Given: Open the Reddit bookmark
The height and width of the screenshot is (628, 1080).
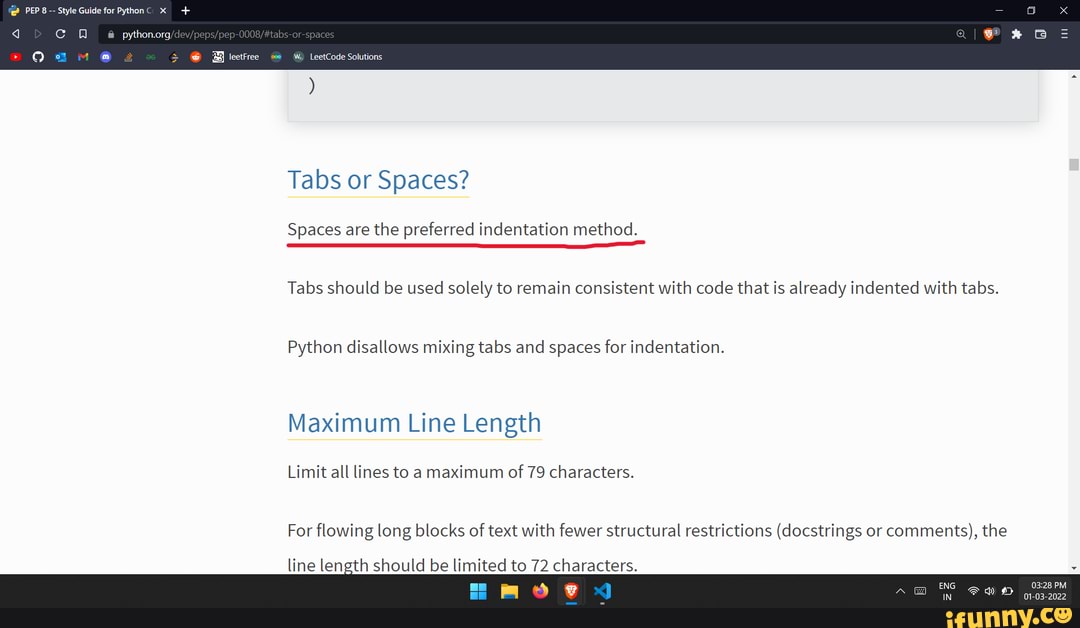Looking at the screenshot, I should pos(195,57).
